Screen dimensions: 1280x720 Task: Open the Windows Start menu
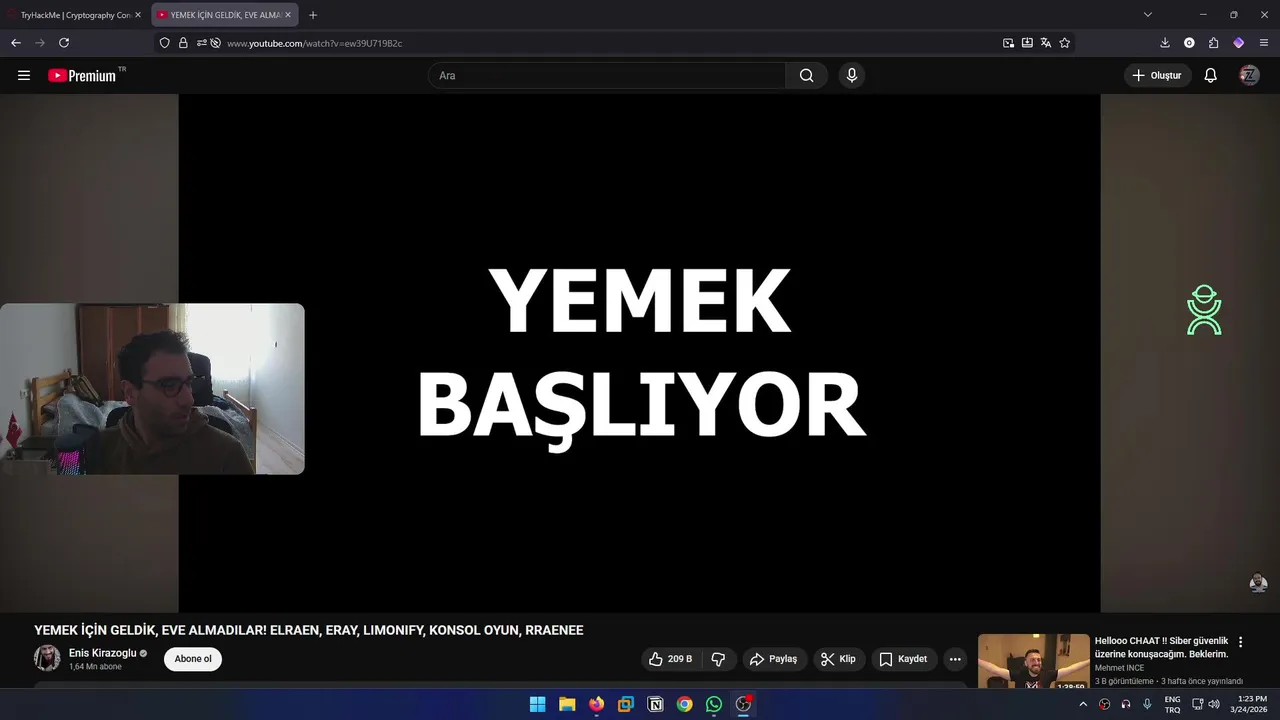click(537, 704)
